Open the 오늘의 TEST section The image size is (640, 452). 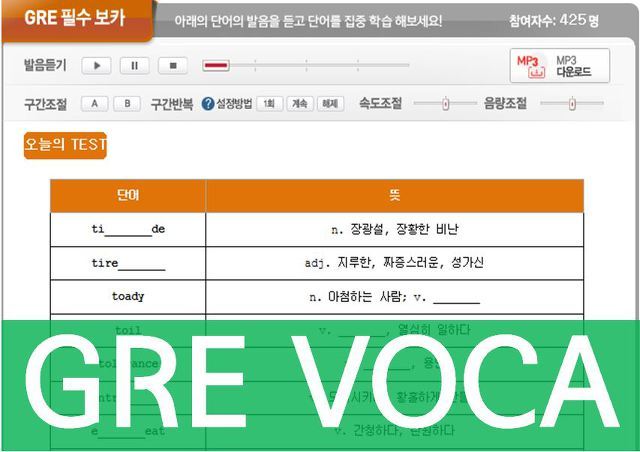65,145
